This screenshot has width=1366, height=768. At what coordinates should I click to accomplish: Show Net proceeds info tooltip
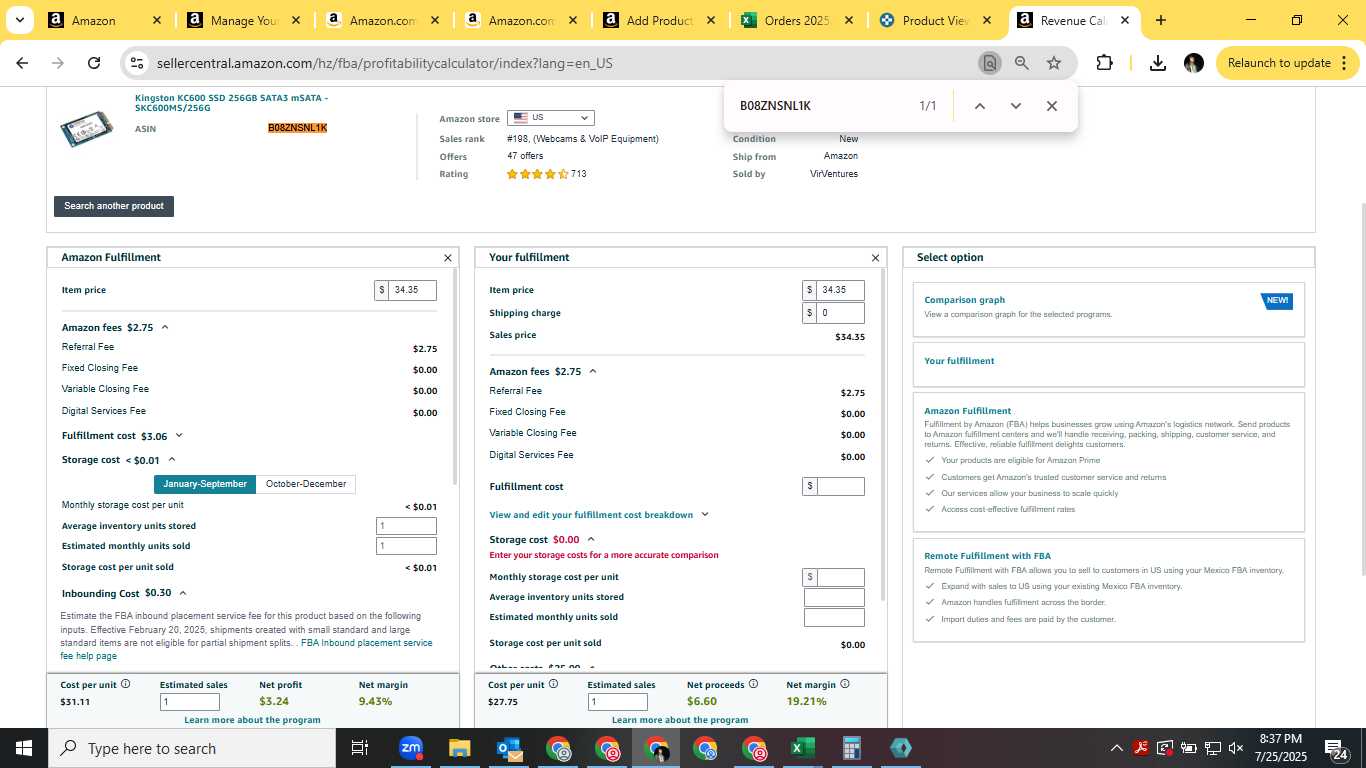(x=753, y=684)
